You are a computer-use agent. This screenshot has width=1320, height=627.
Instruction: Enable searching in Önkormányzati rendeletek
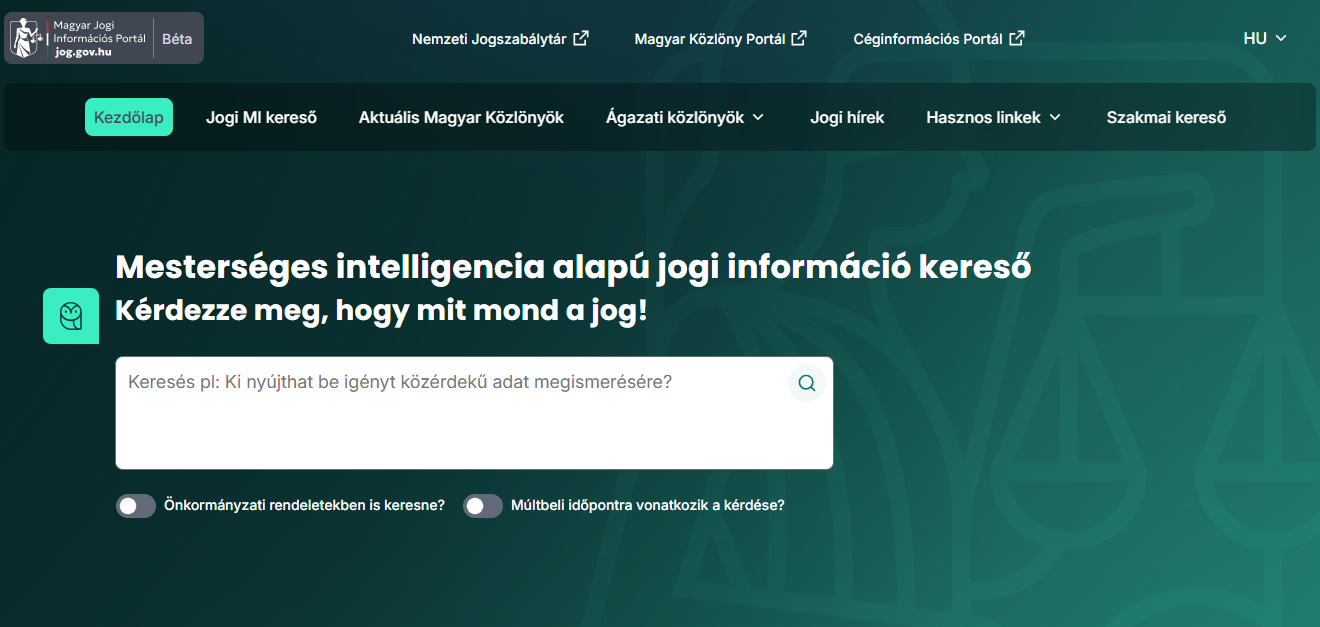click(135, 506)
